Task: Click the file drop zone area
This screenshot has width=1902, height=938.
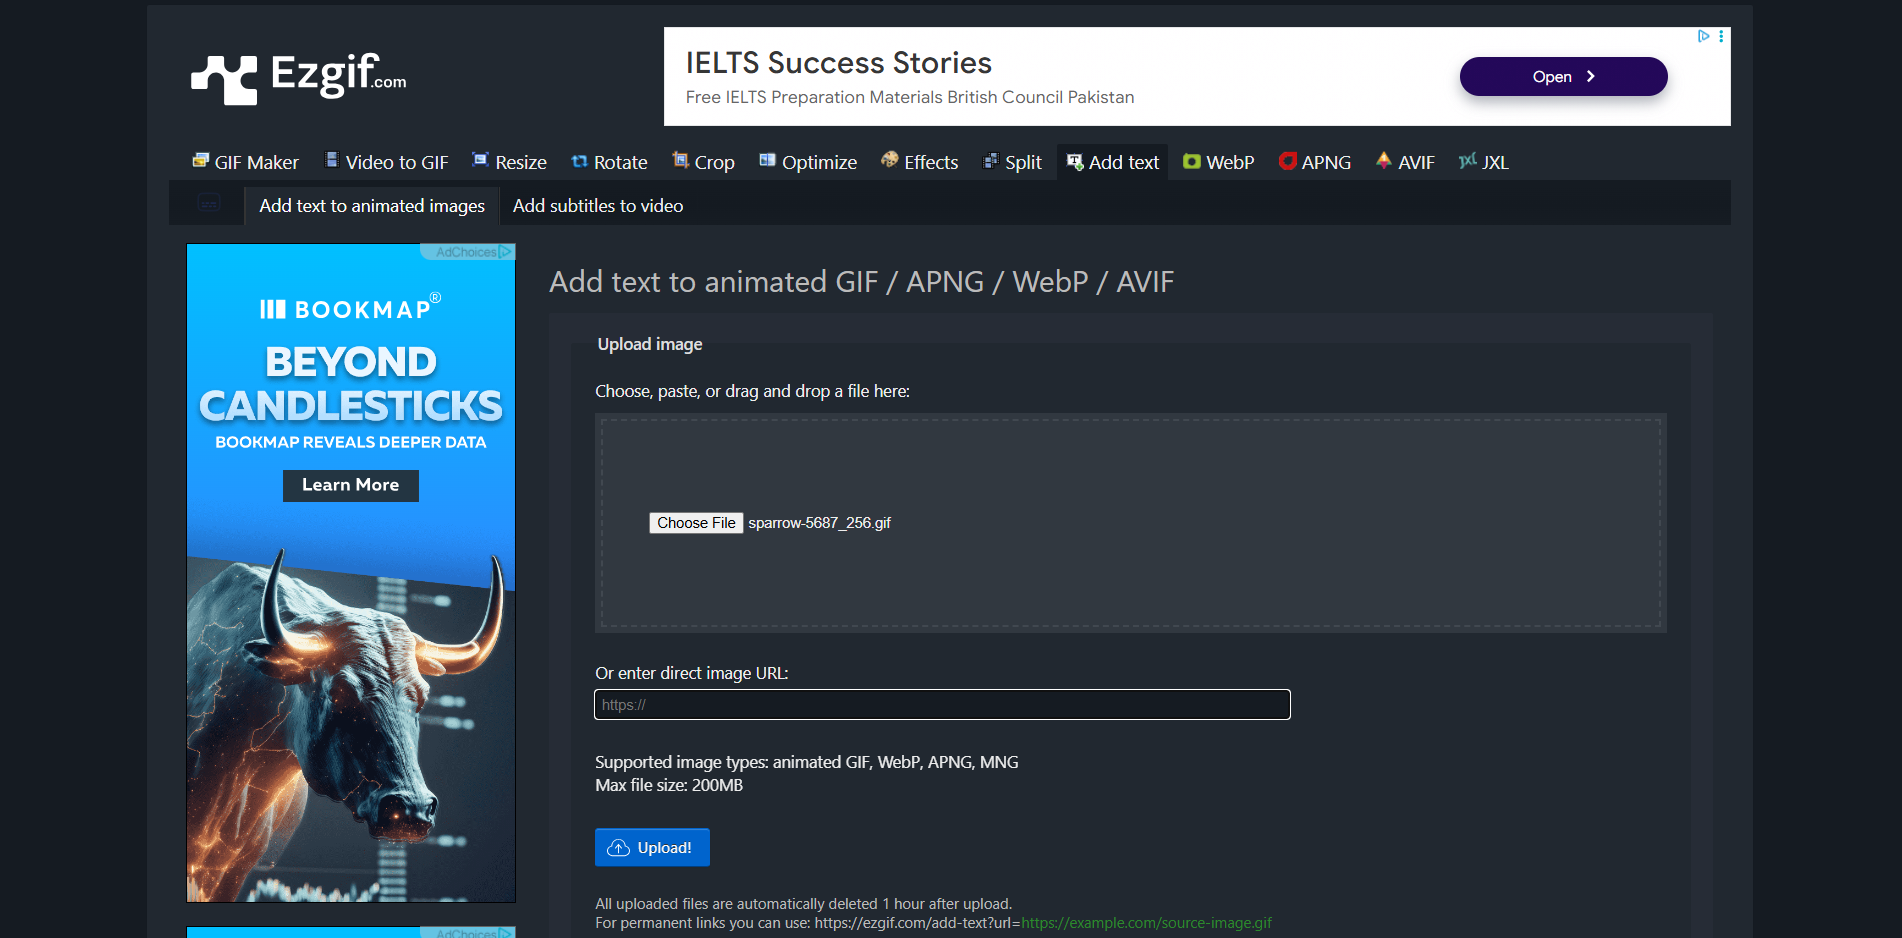Action: click(1130, 523)
